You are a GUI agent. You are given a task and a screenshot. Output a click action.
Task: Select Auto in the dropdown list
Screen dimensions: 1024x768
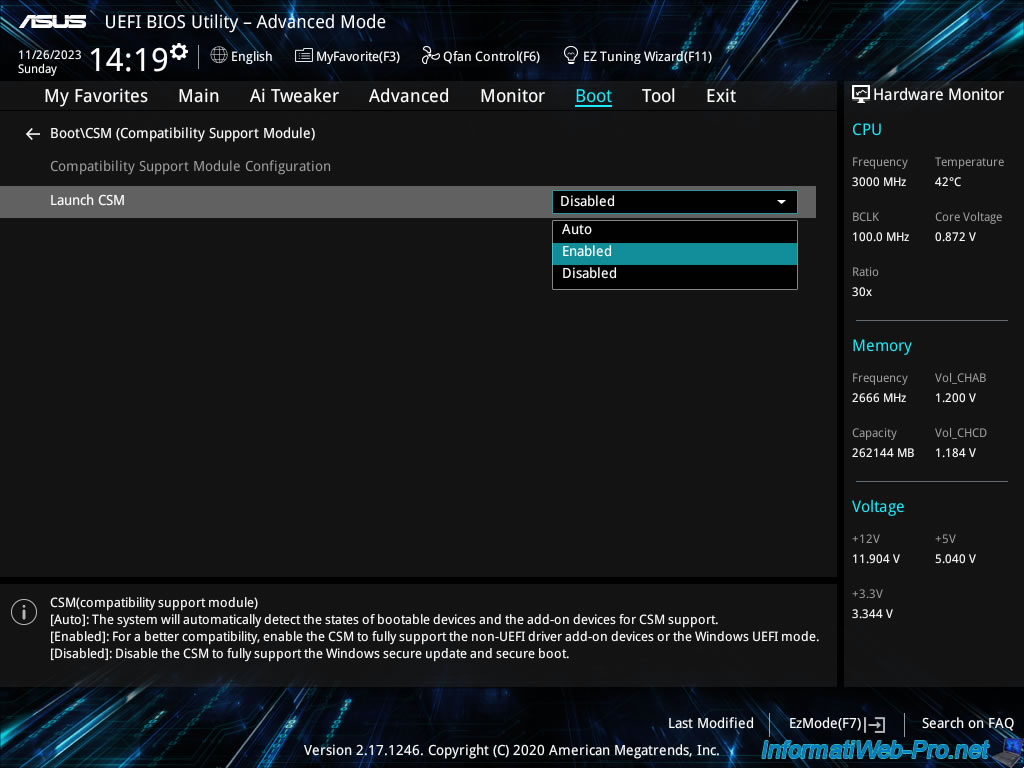(x=675, y=230)
